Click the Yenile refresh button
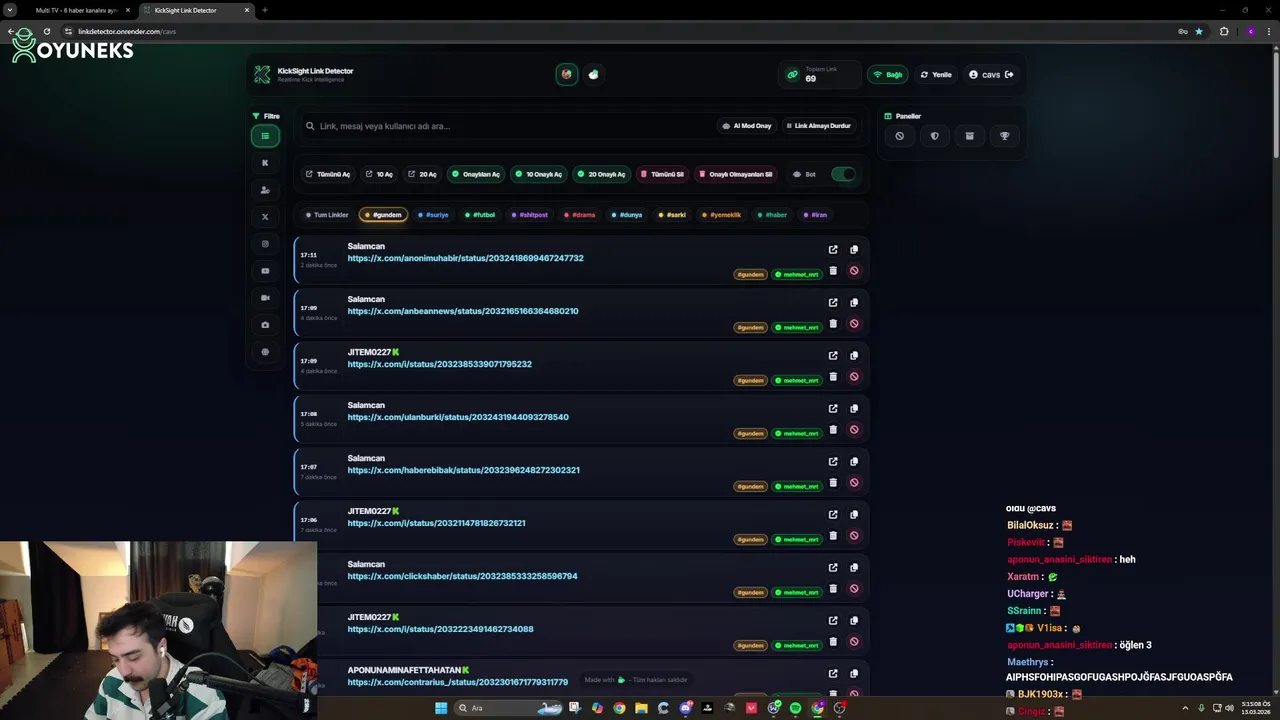 [936, 75]
